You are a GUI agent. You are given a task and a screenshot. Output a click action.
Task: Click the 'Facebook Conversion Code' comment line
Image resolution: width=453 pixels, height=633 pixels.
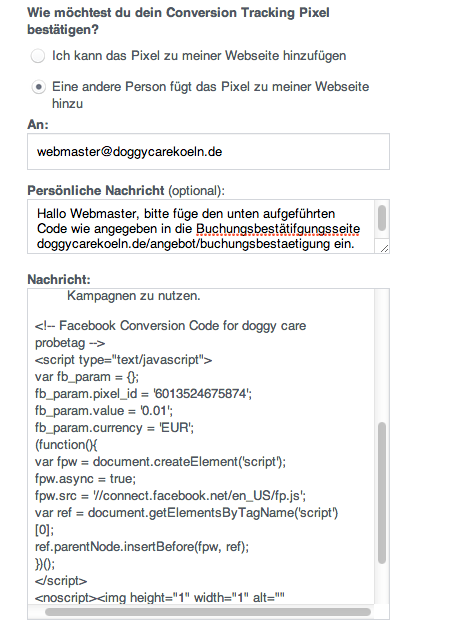pos(170,326)
